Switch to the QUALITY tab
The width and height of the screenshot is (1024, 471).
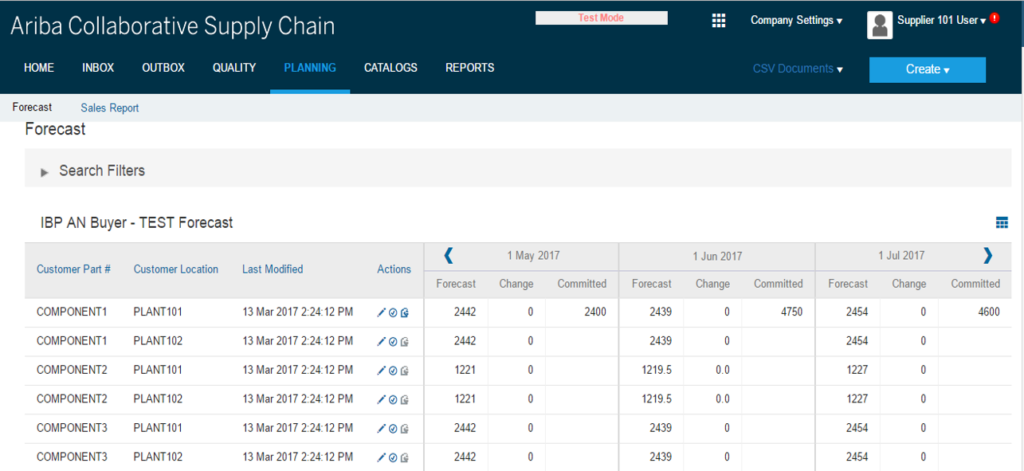[234, 68]
